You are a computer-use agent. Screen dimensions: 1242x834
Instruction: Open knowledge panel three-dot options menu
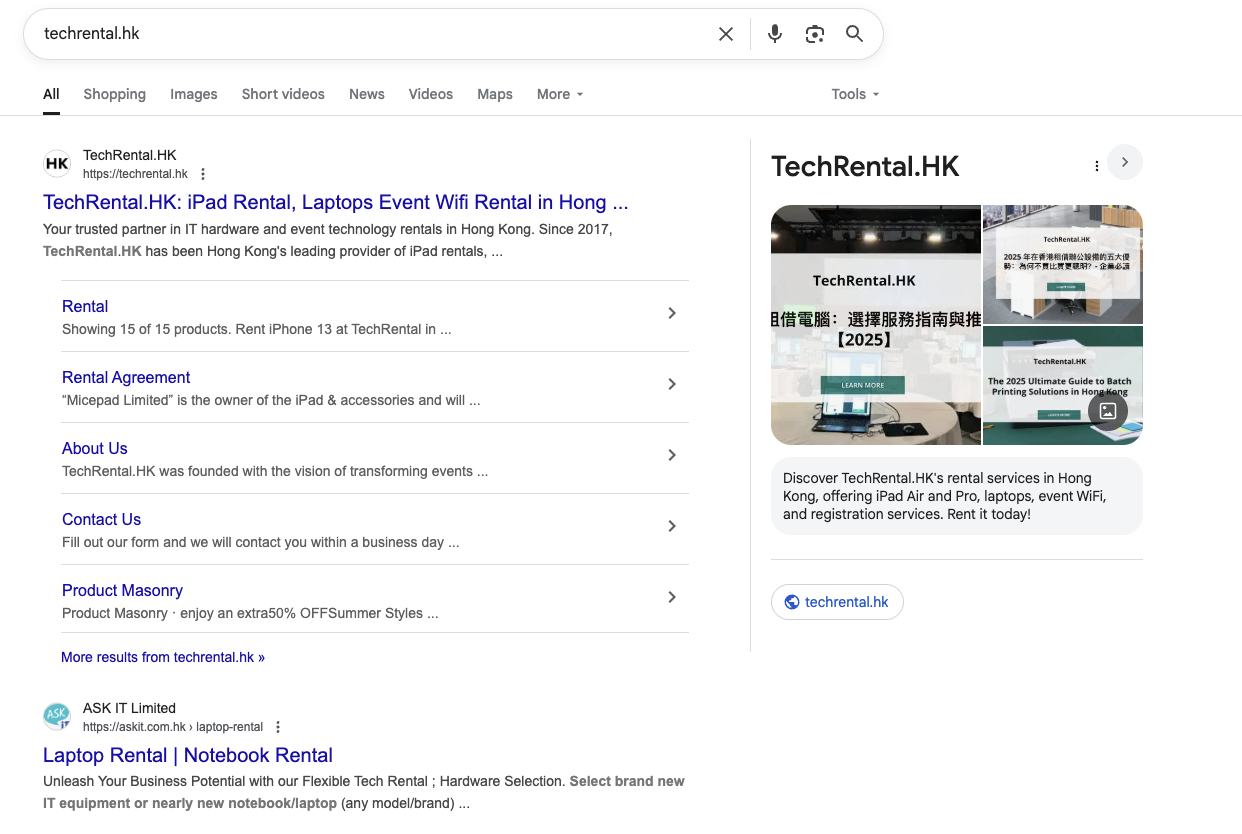[x=1097, y=166]
